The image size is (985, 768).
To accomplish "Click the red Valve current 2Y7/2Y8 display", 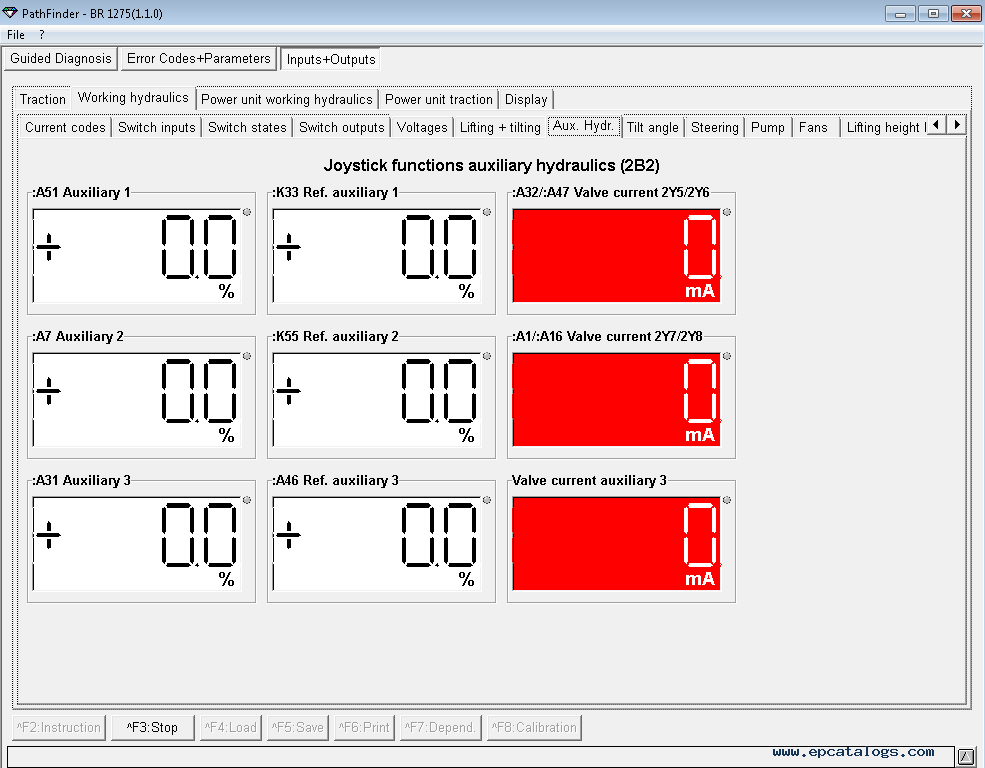I will point(616,399).
